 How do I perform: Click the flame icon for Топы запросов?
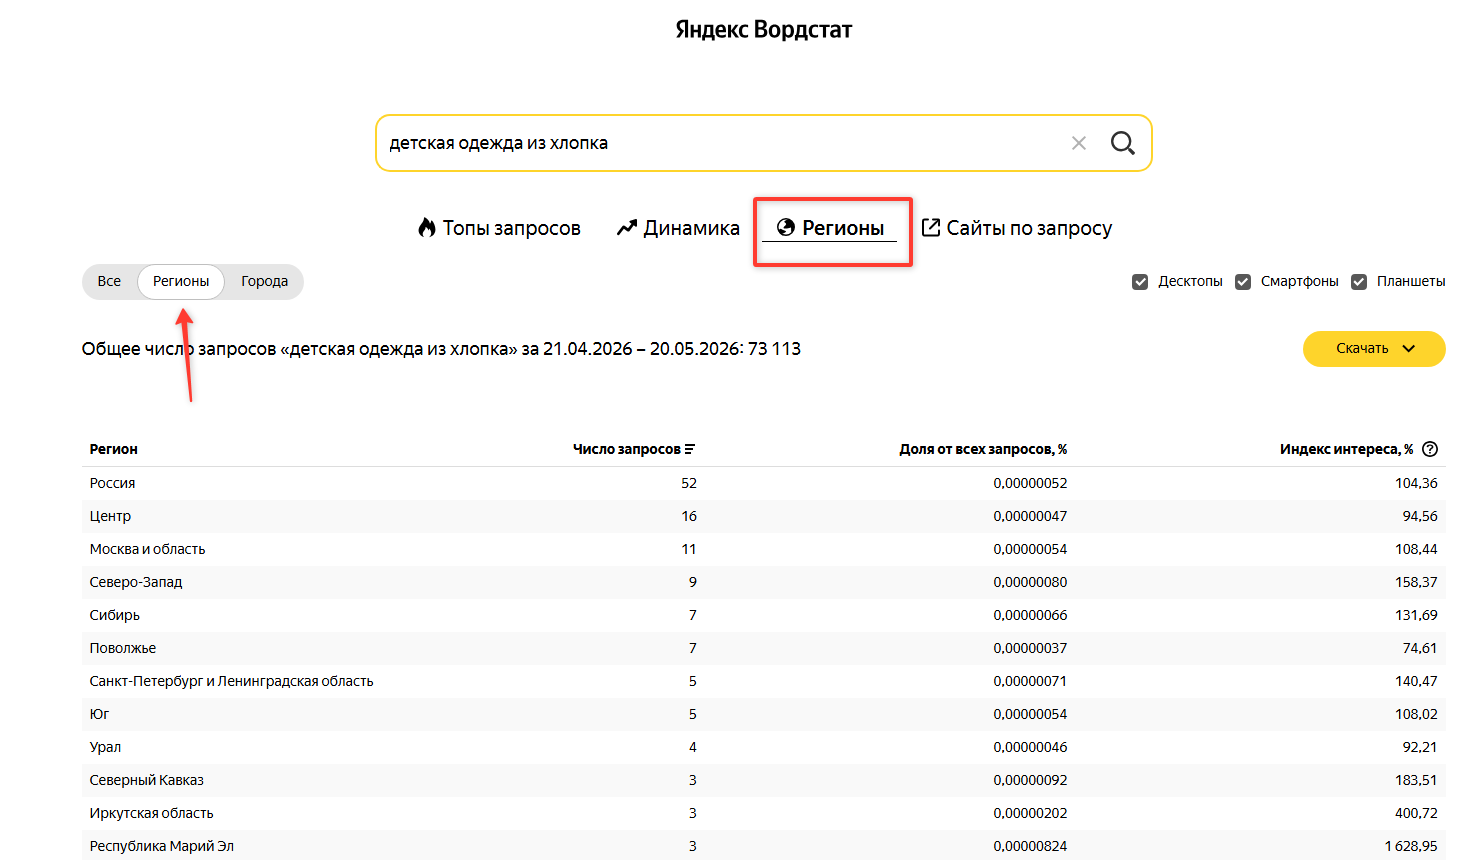pyautogui.click(x=427, y=228)
